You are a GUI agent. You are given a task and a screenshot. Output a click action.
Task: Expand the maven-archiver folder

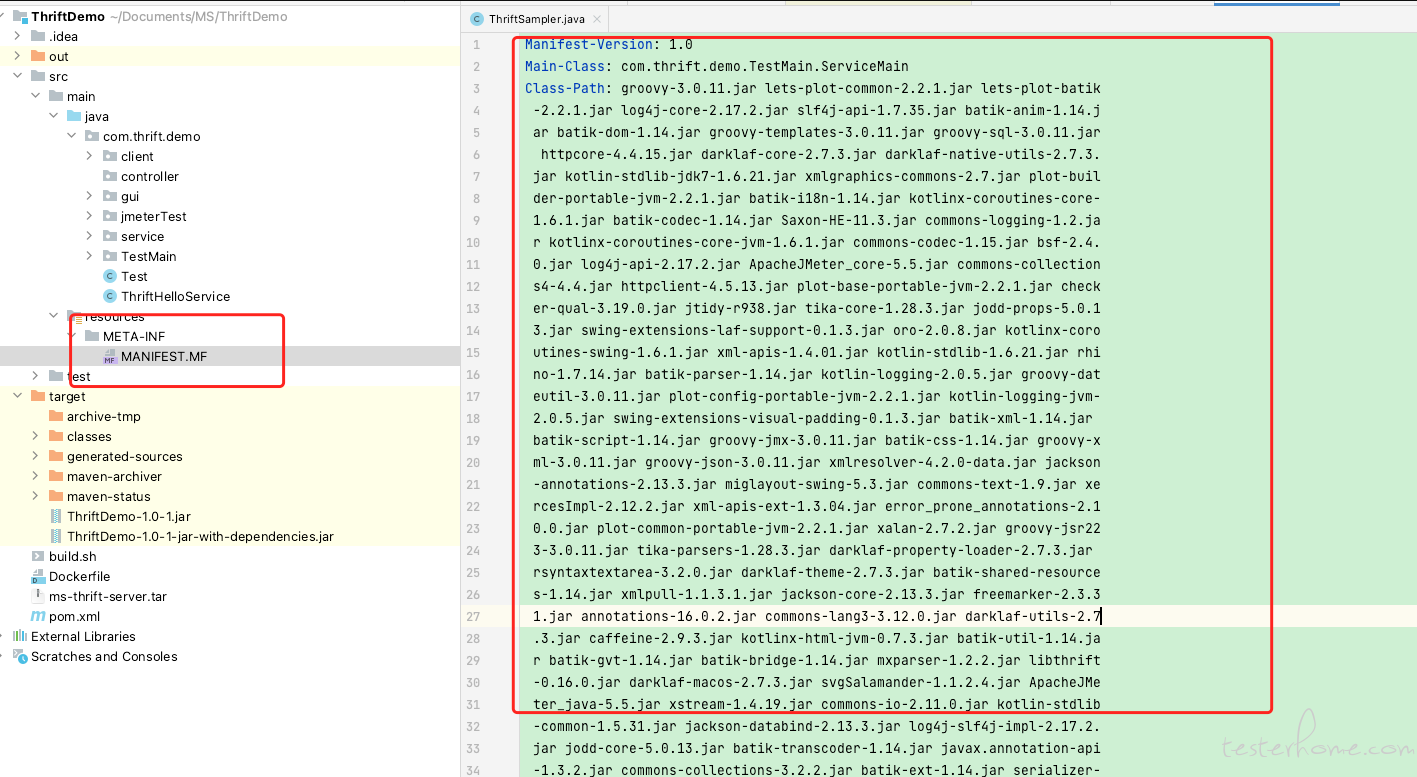coord(37,476)
